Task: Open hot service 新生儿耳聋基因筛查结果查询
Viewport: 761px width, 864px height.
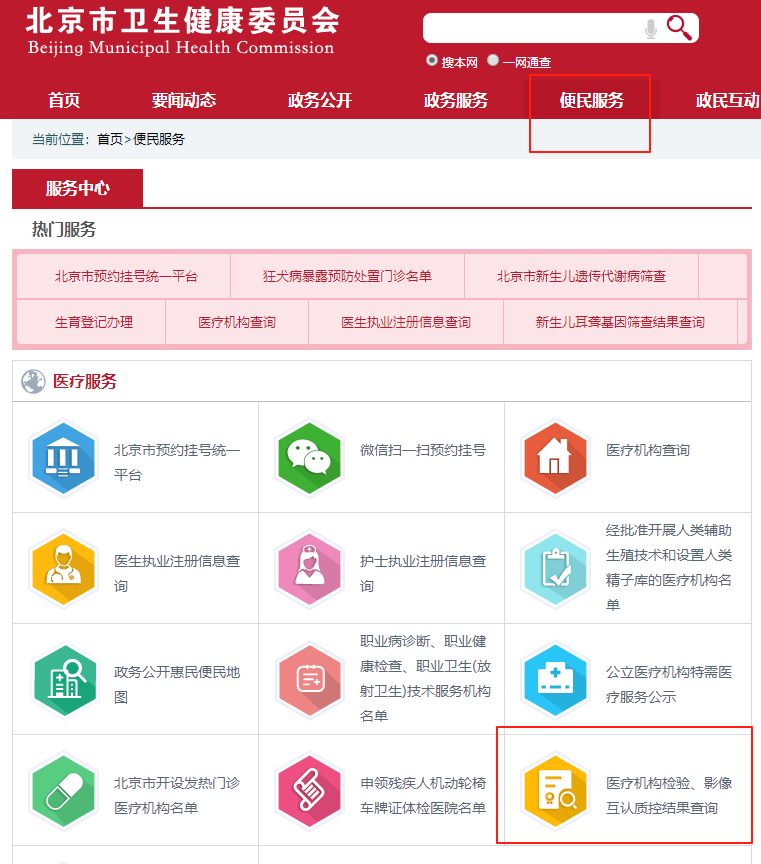Action: [x=620, y=322]
